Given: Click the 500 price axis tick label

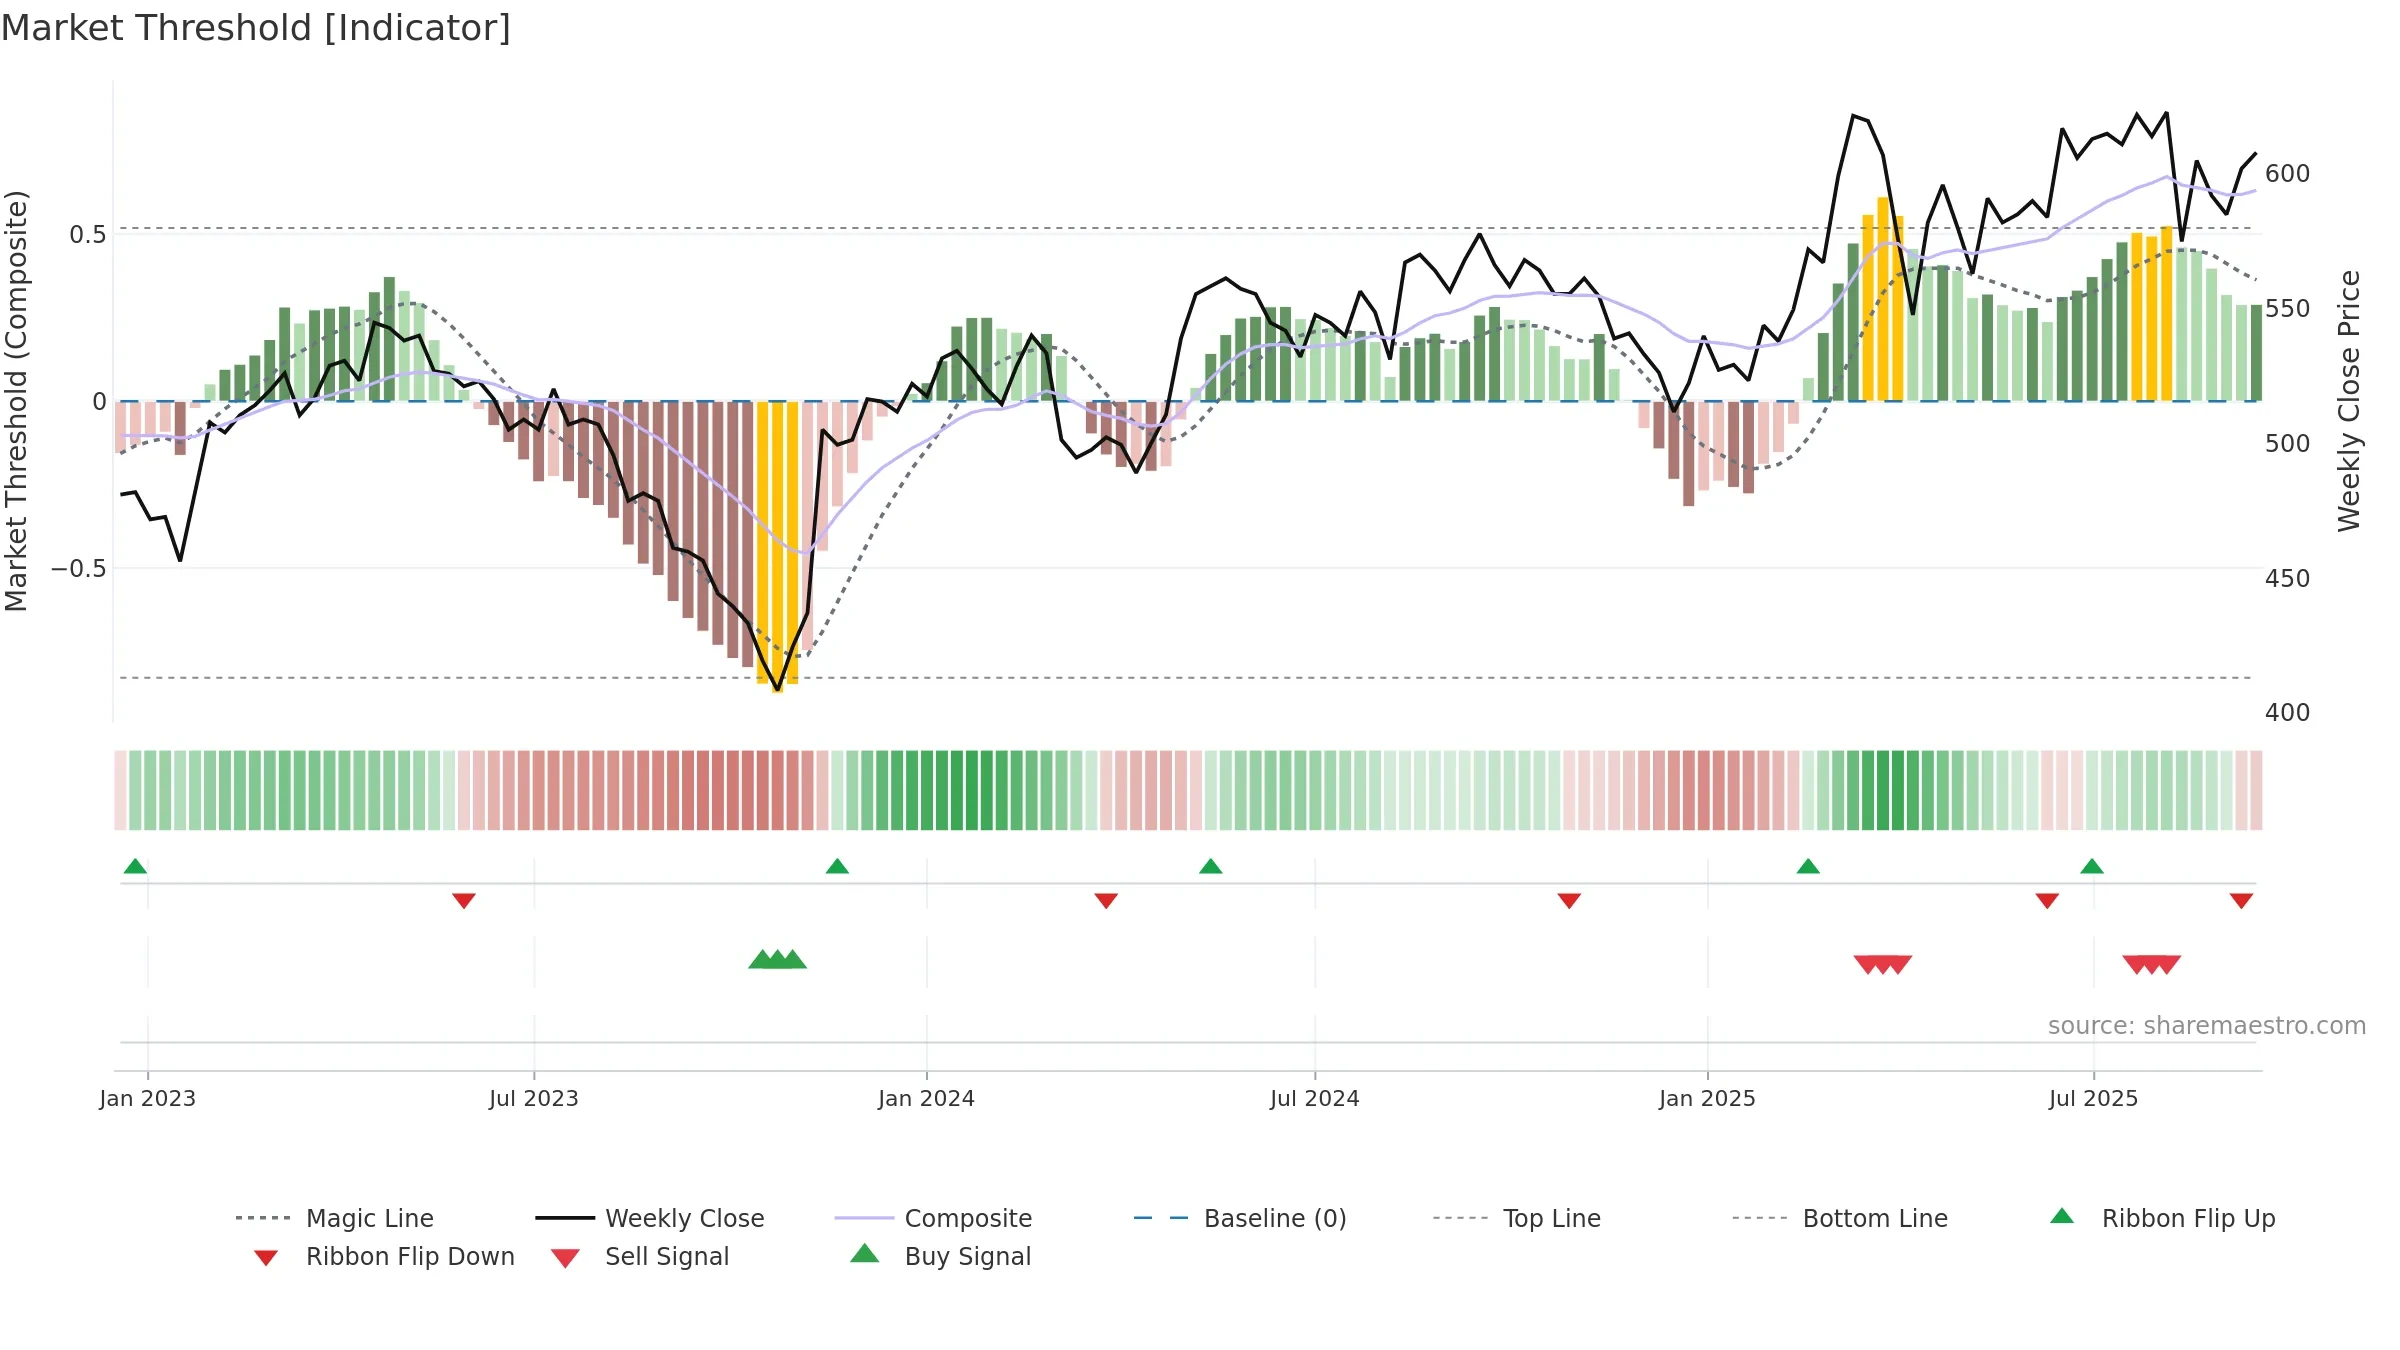Looking at the screenshot, I should [2288, 444].
